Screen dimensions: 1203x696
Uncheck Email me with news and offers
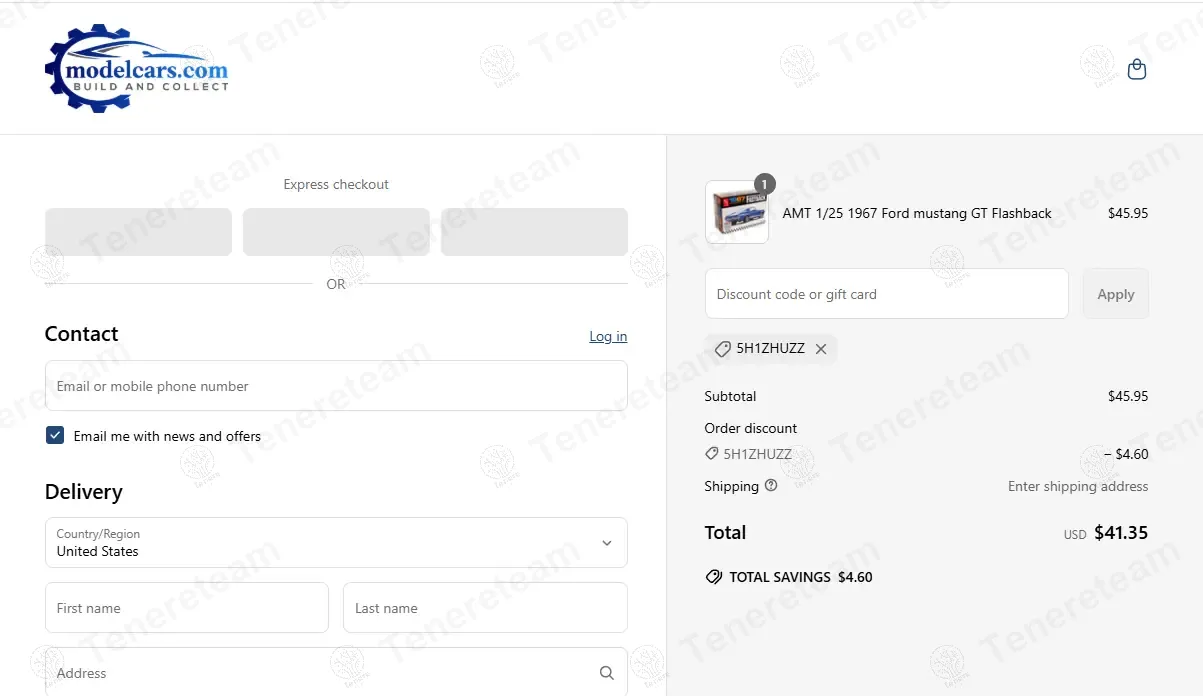(55, 435)
